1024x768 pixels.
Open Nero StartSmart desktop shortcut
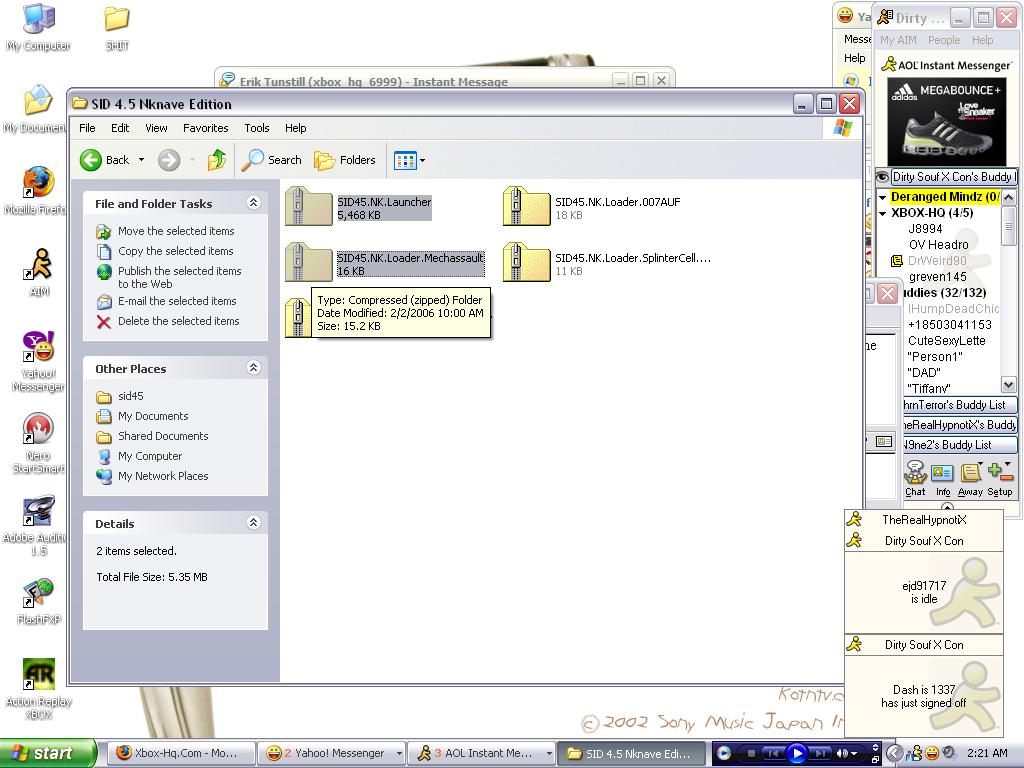(x=38, y=443)
